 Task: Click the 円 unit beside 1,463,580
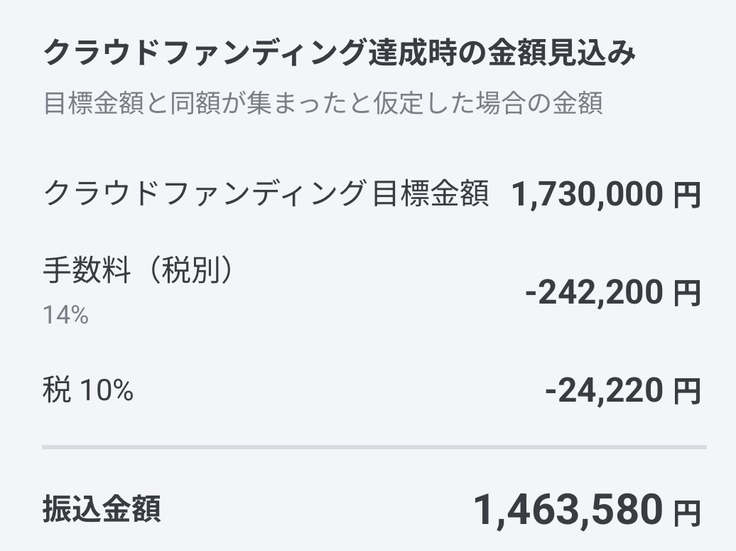[686, 513]
